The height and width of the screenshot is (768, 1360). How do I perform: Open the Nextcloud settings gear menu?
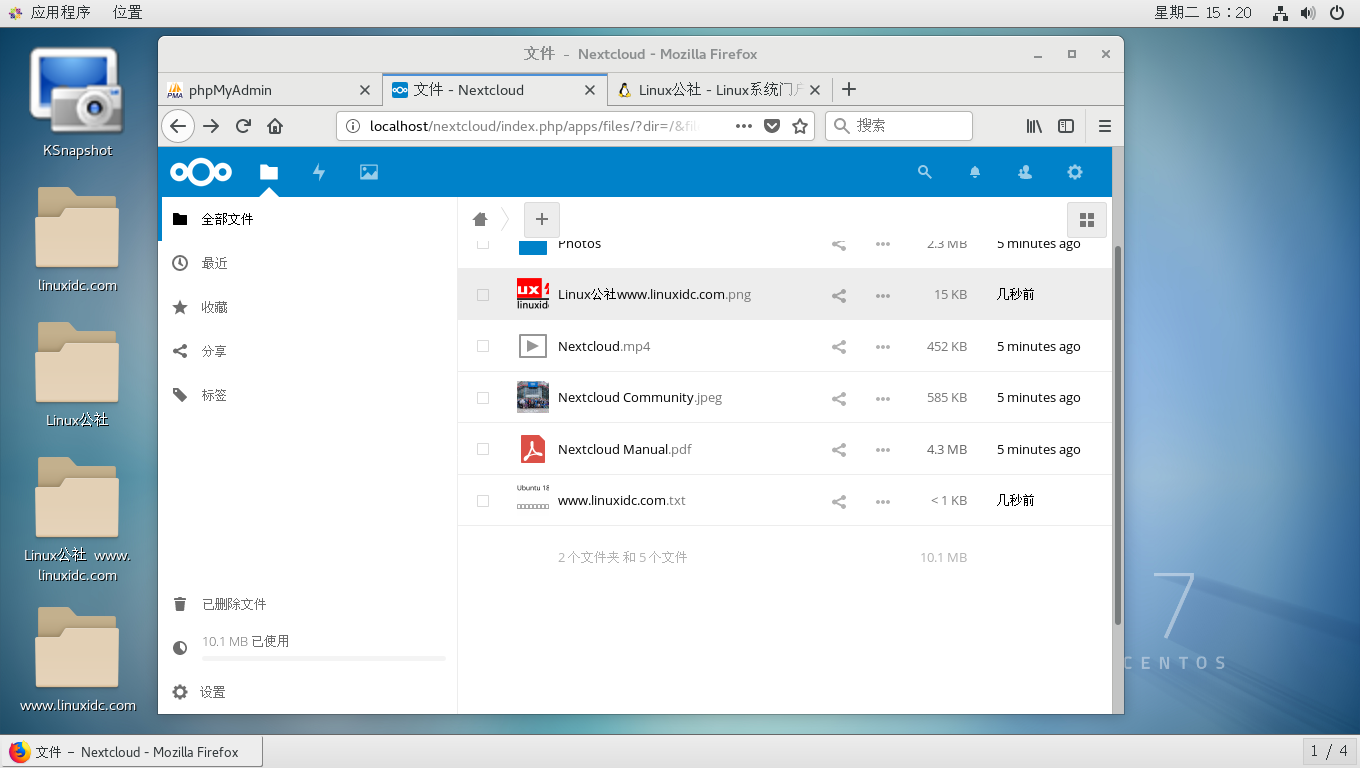tap(1074, 172)
